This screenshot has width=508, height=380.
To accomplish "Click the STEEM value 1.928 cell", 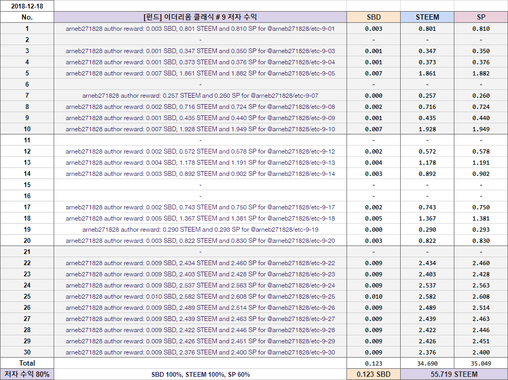I will tap(427, 129).
